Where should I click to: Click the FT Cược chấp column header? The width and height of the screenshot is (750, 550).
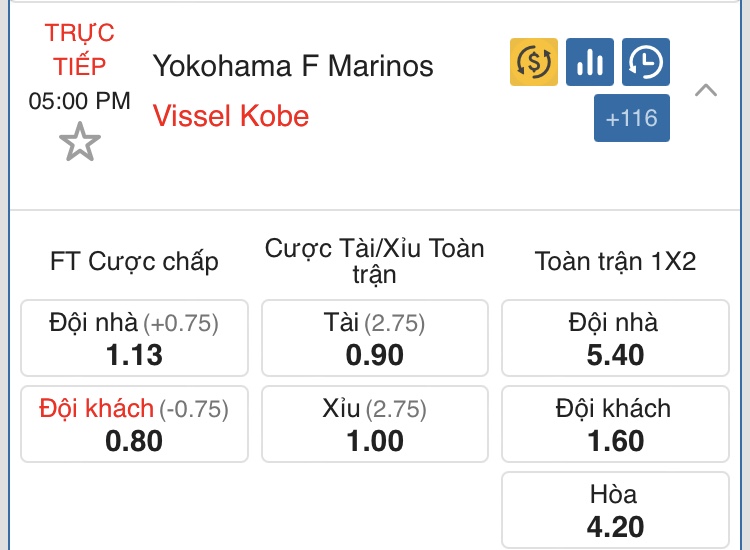click(x=134, y=262)
